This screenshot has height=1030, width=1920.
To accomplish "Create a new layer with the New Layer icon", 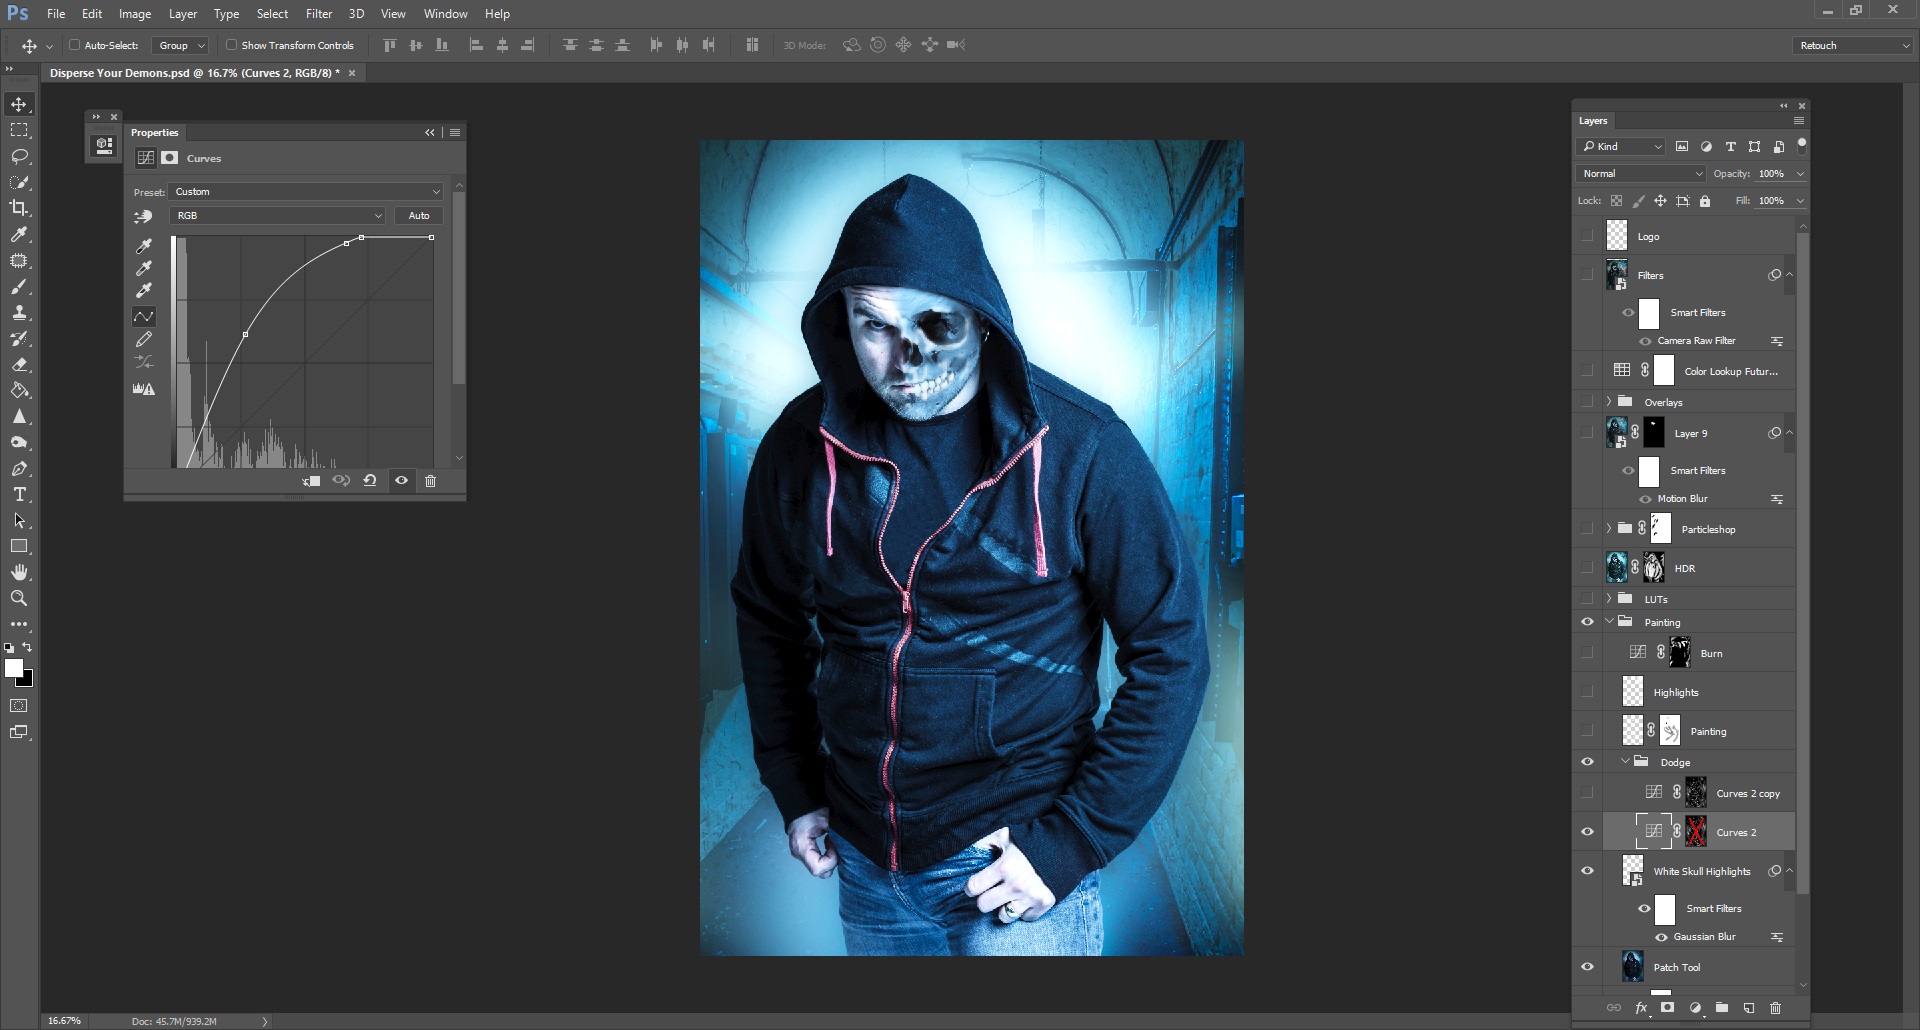I will click(1748, 1008).
